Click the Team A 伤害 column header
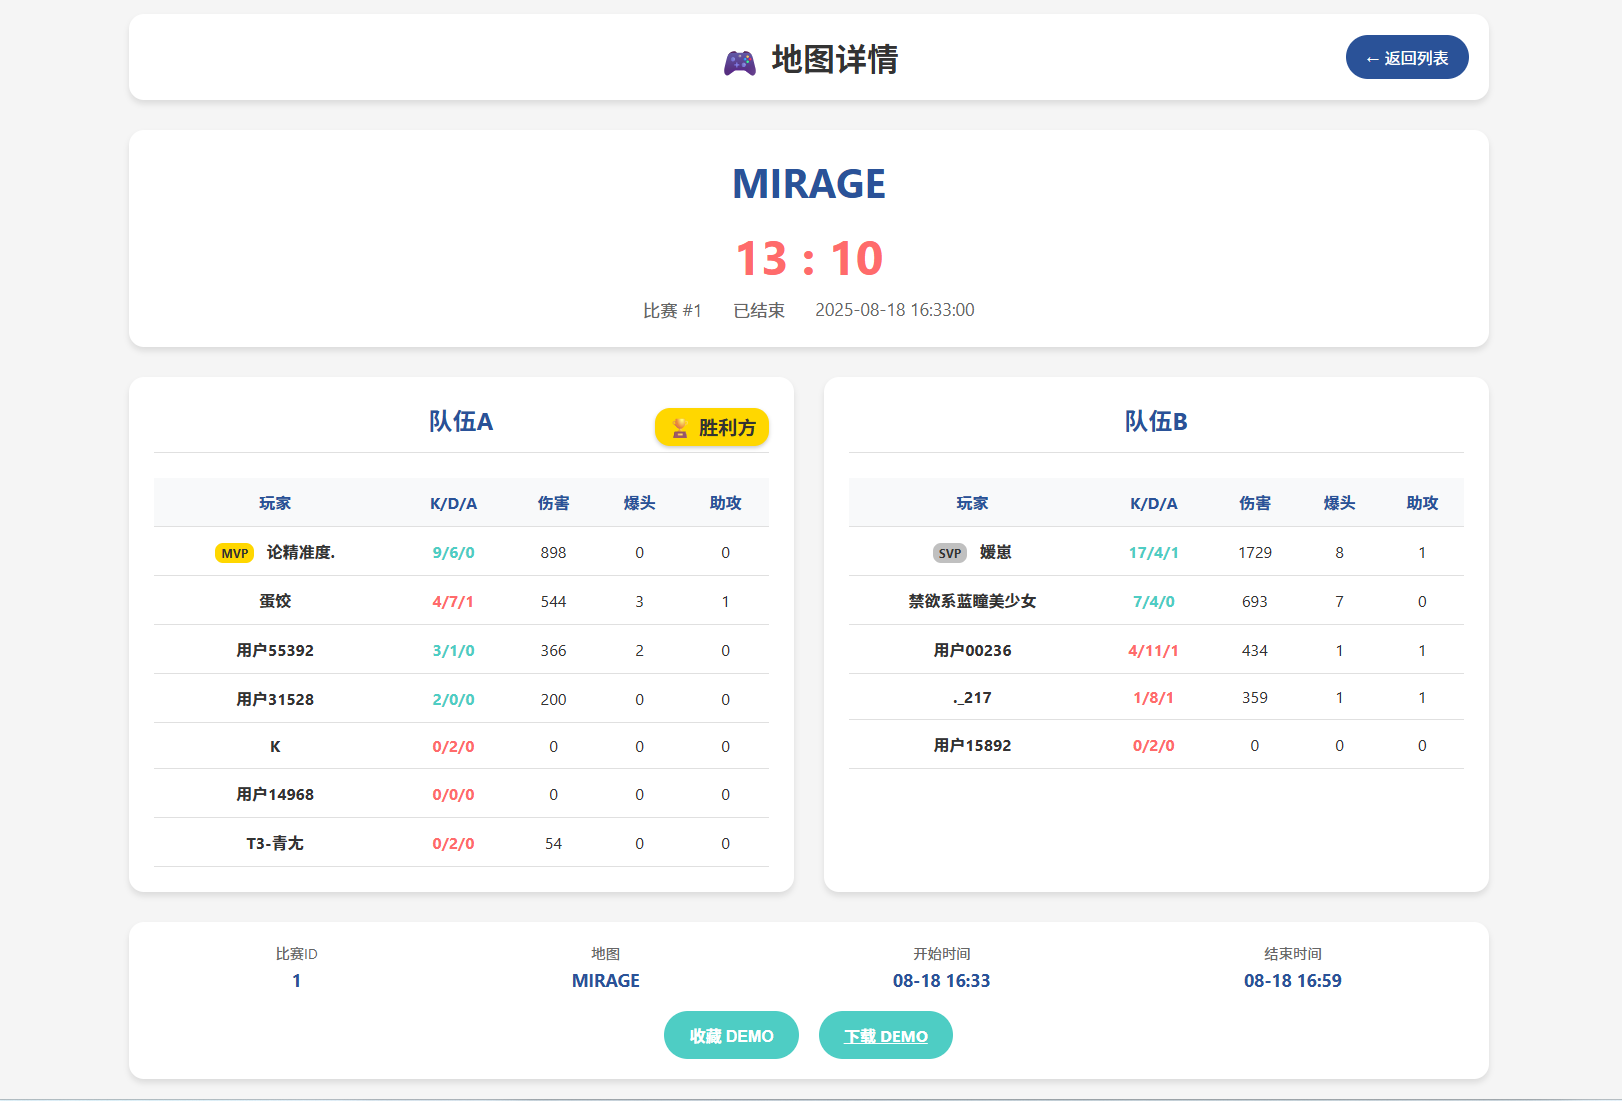This screenshot has width=1622, height=1101. click(553, 503)
